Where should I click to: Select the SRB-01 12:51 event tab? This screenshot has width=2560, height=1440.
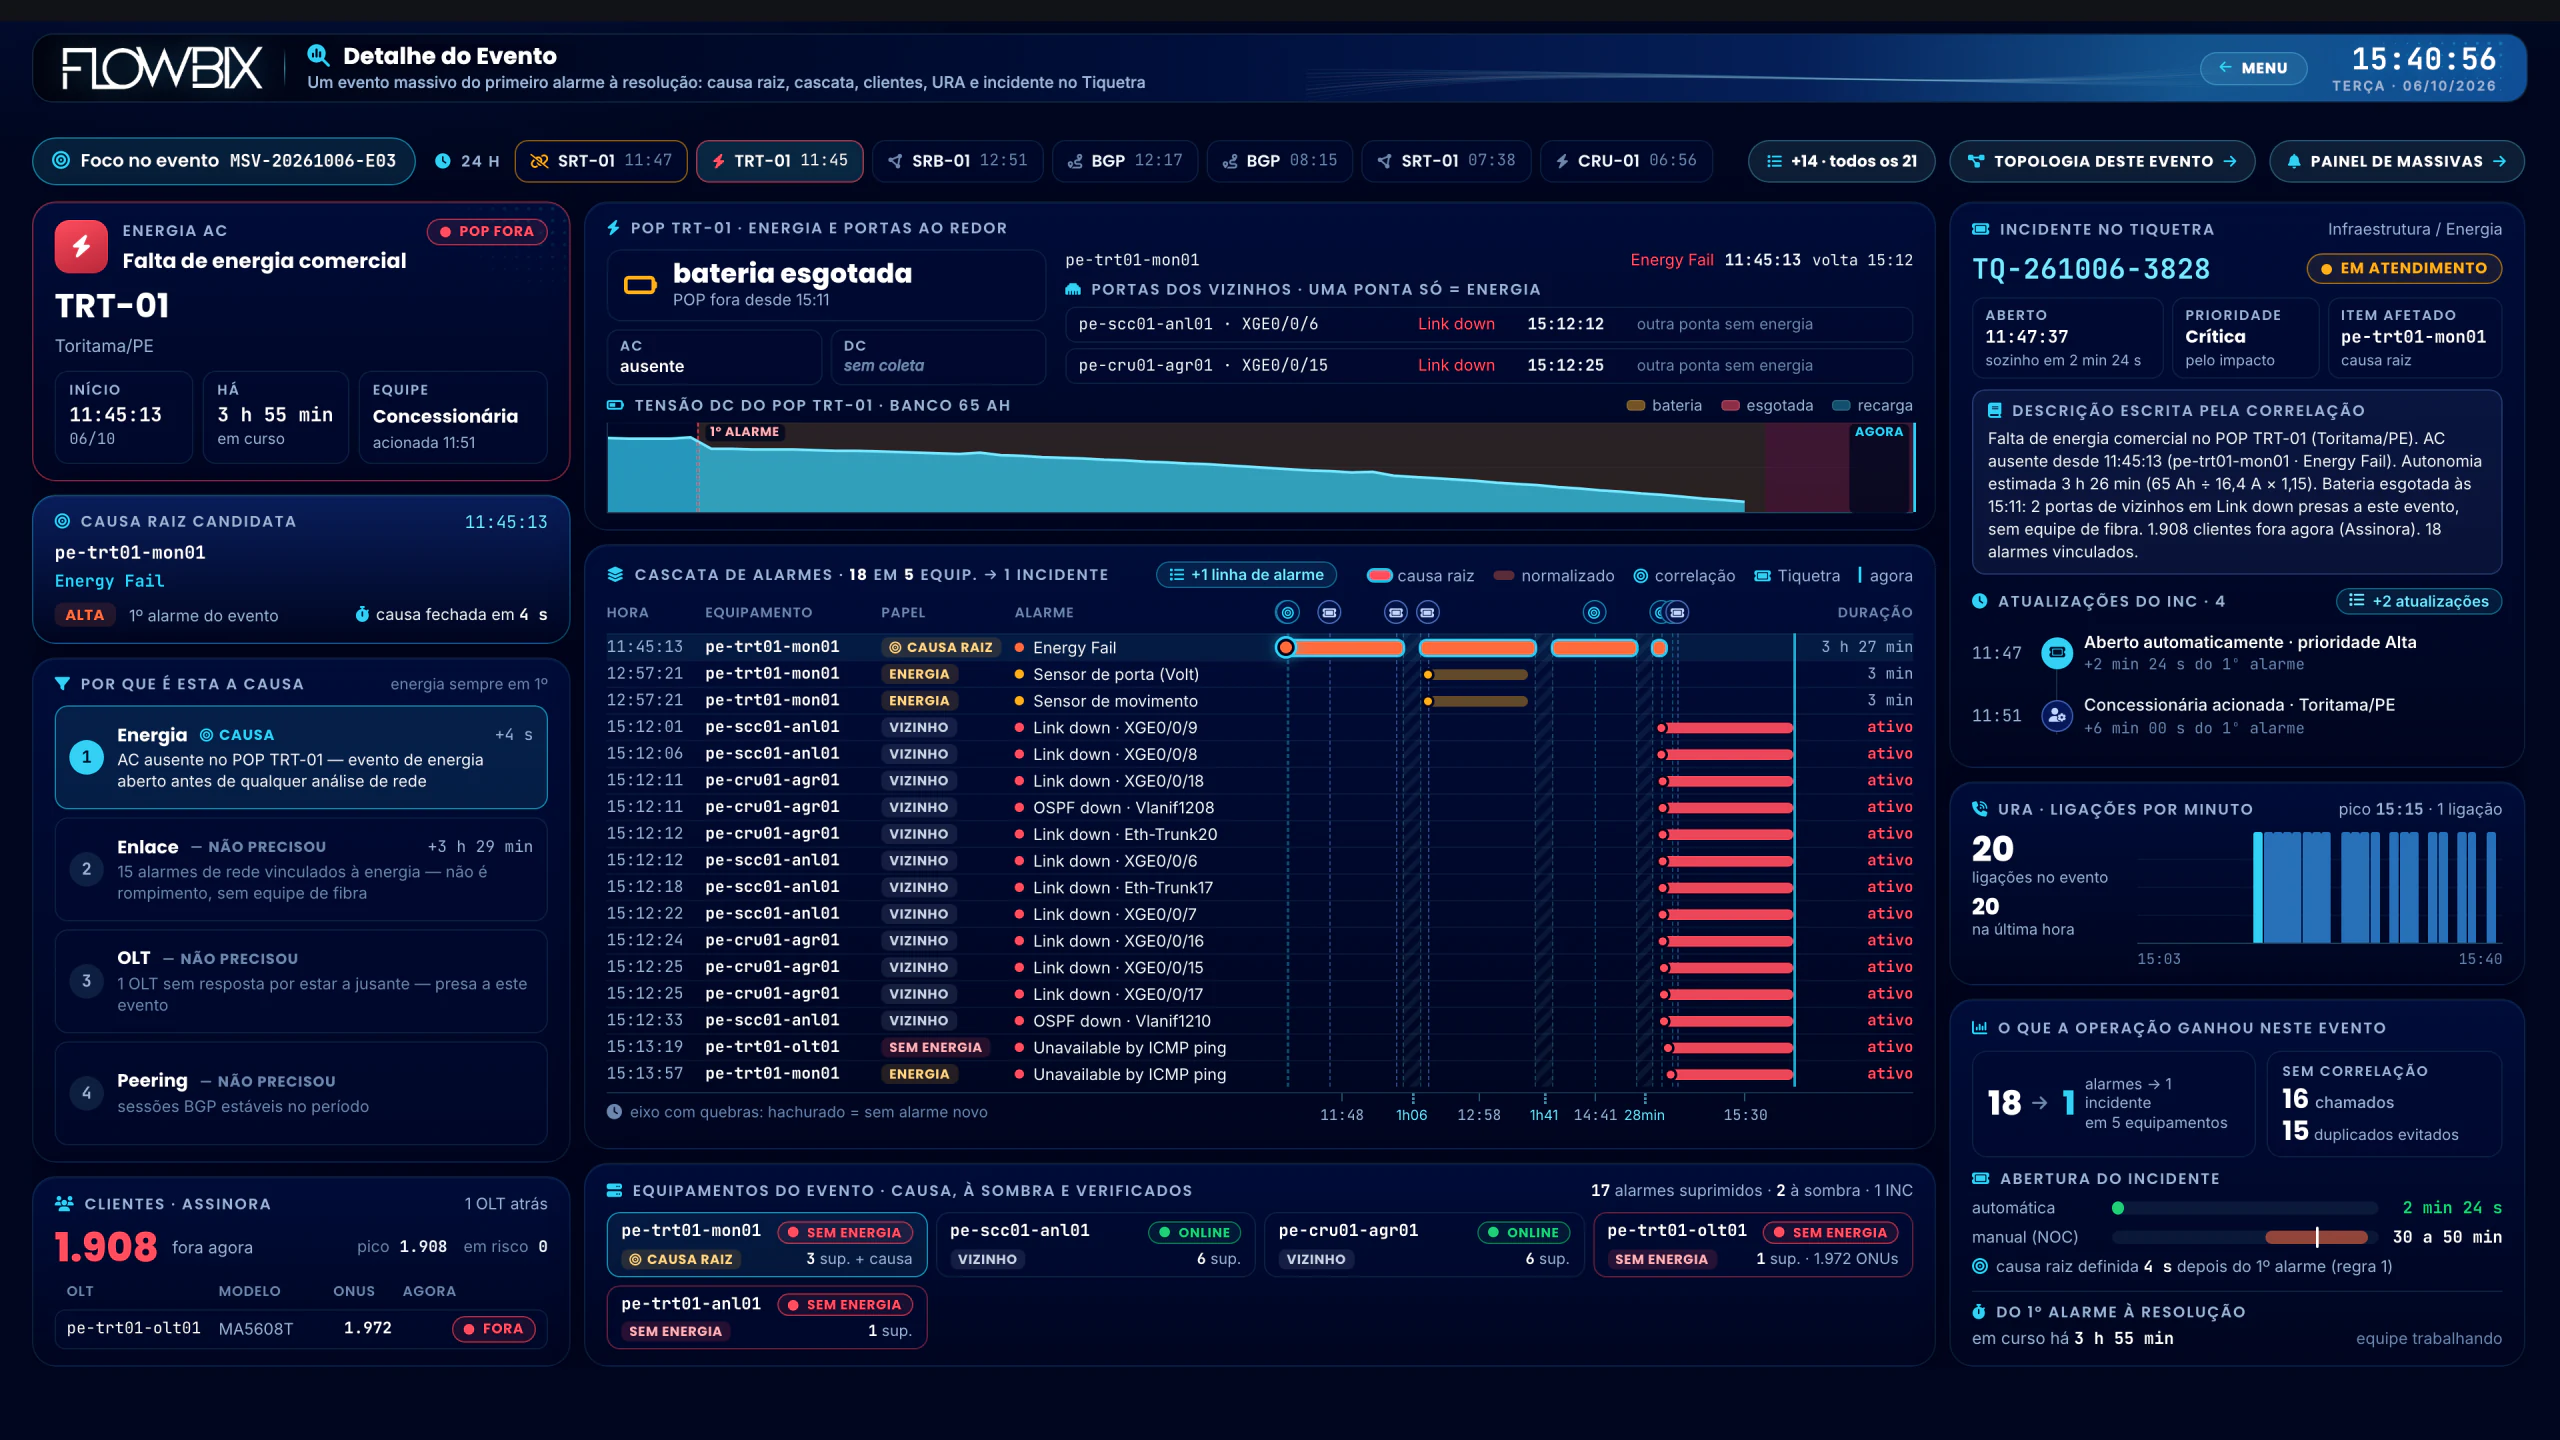[x=958, y=161]
